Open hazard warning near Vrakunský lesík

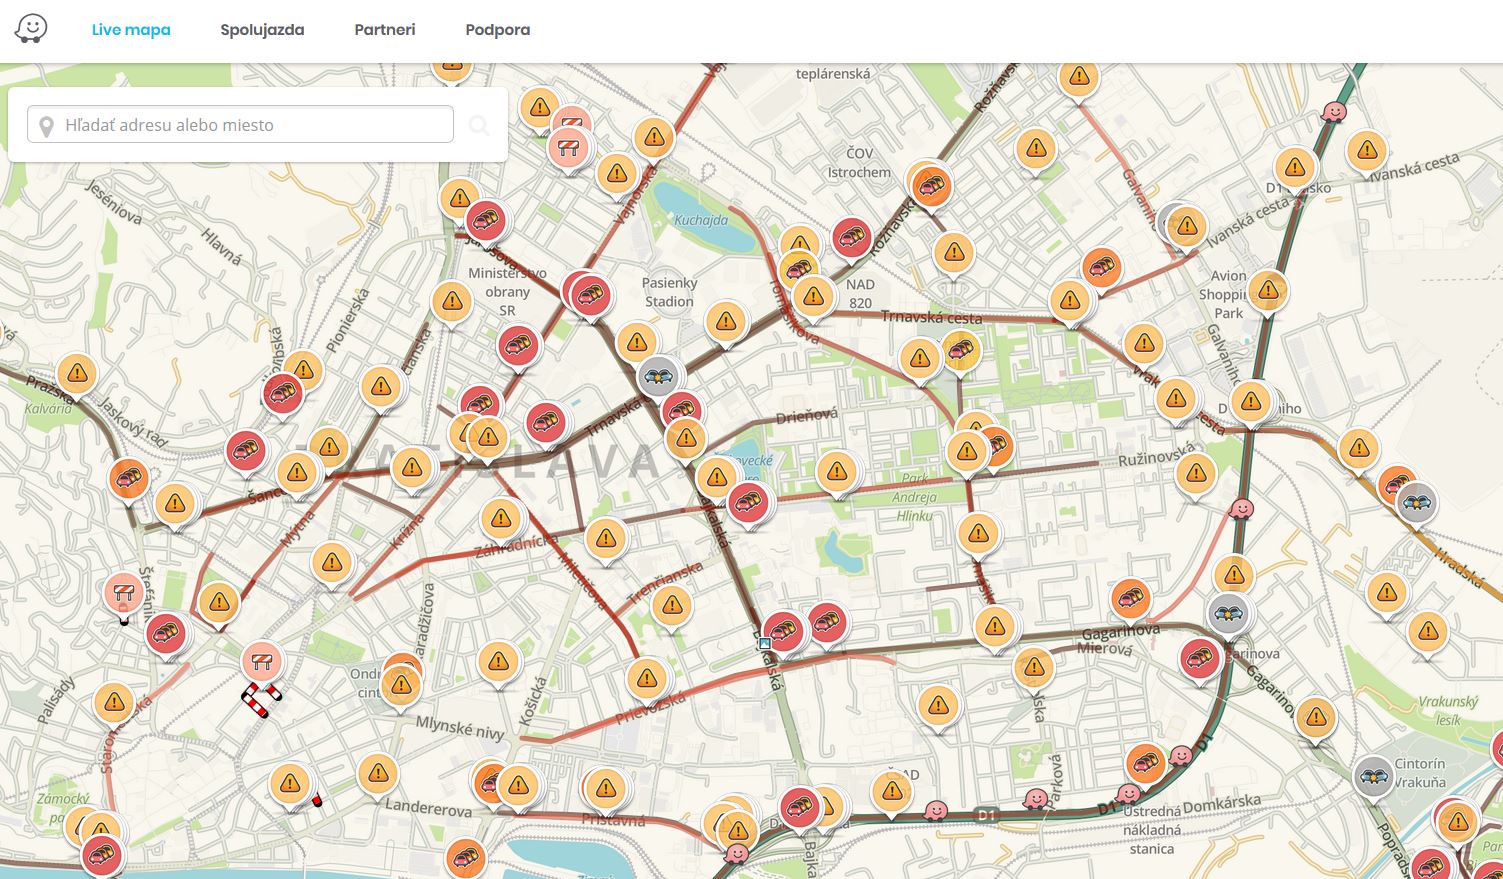(1428, 632)
